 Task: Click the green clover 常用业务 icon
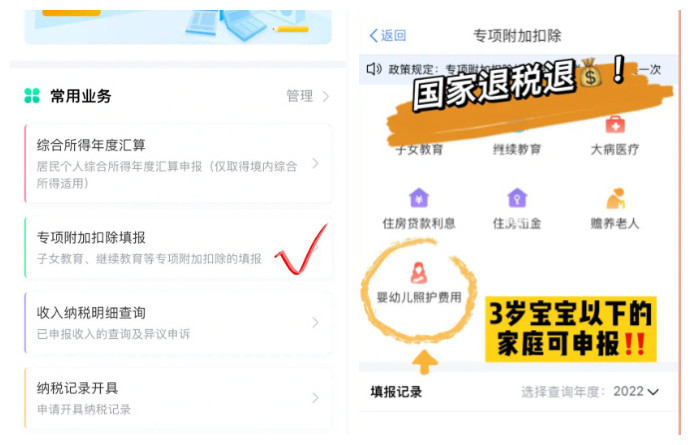(32, 96)
